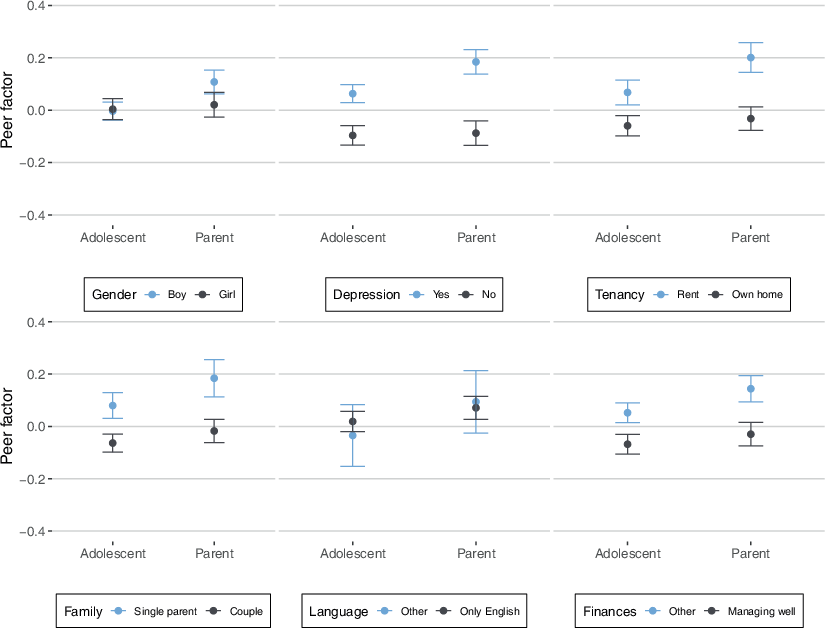Screen dimensions: 825x628
Task: Click the dark Girl marker in Gender legend
Action: pos(203,295)
